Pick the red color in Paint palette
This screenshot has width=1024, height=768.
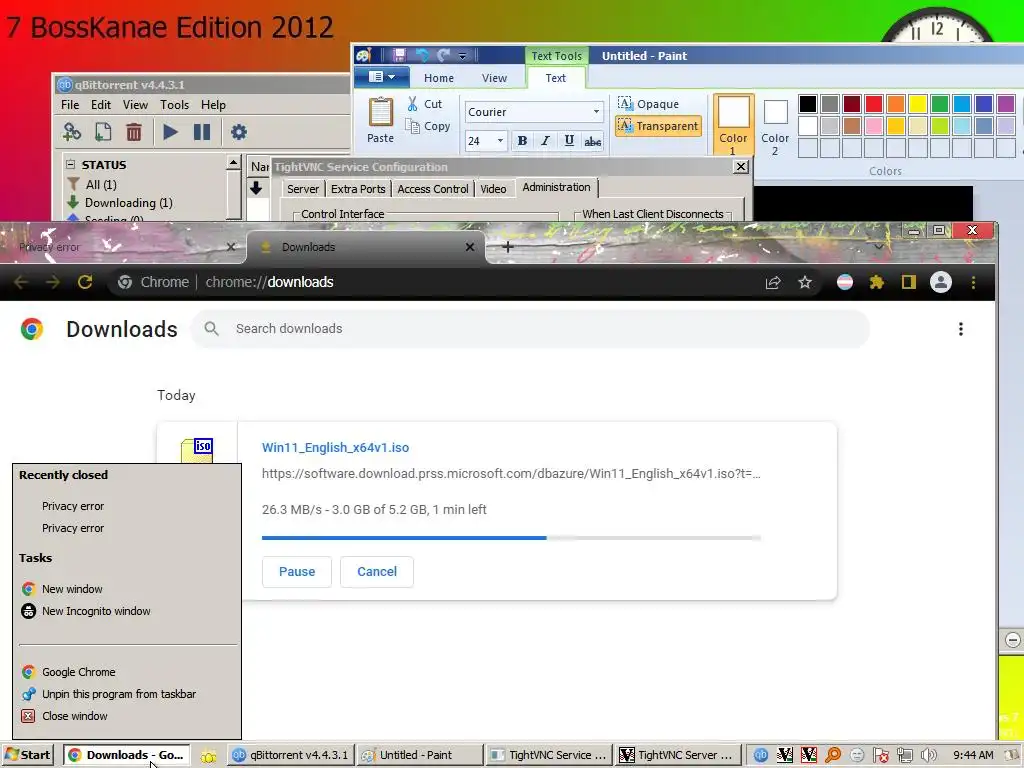[874, 103]
